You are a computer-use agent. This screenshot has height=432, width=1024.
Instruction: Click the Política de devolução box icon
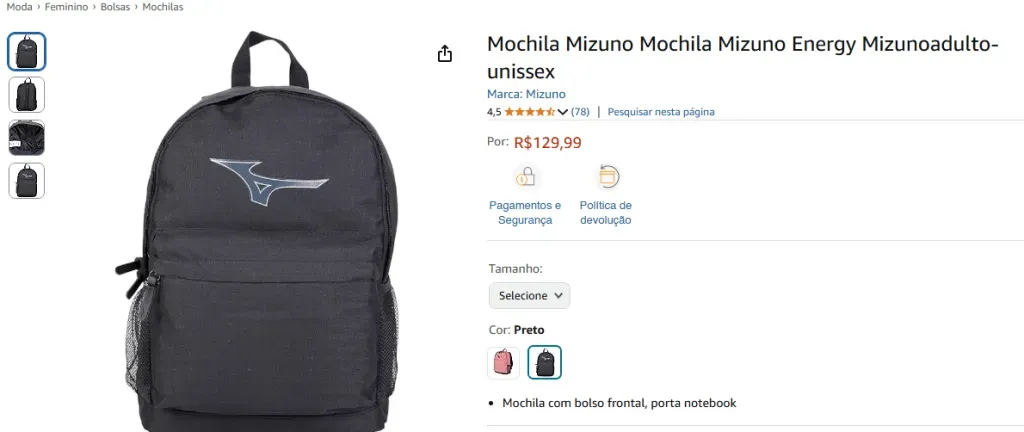(607, 177)
